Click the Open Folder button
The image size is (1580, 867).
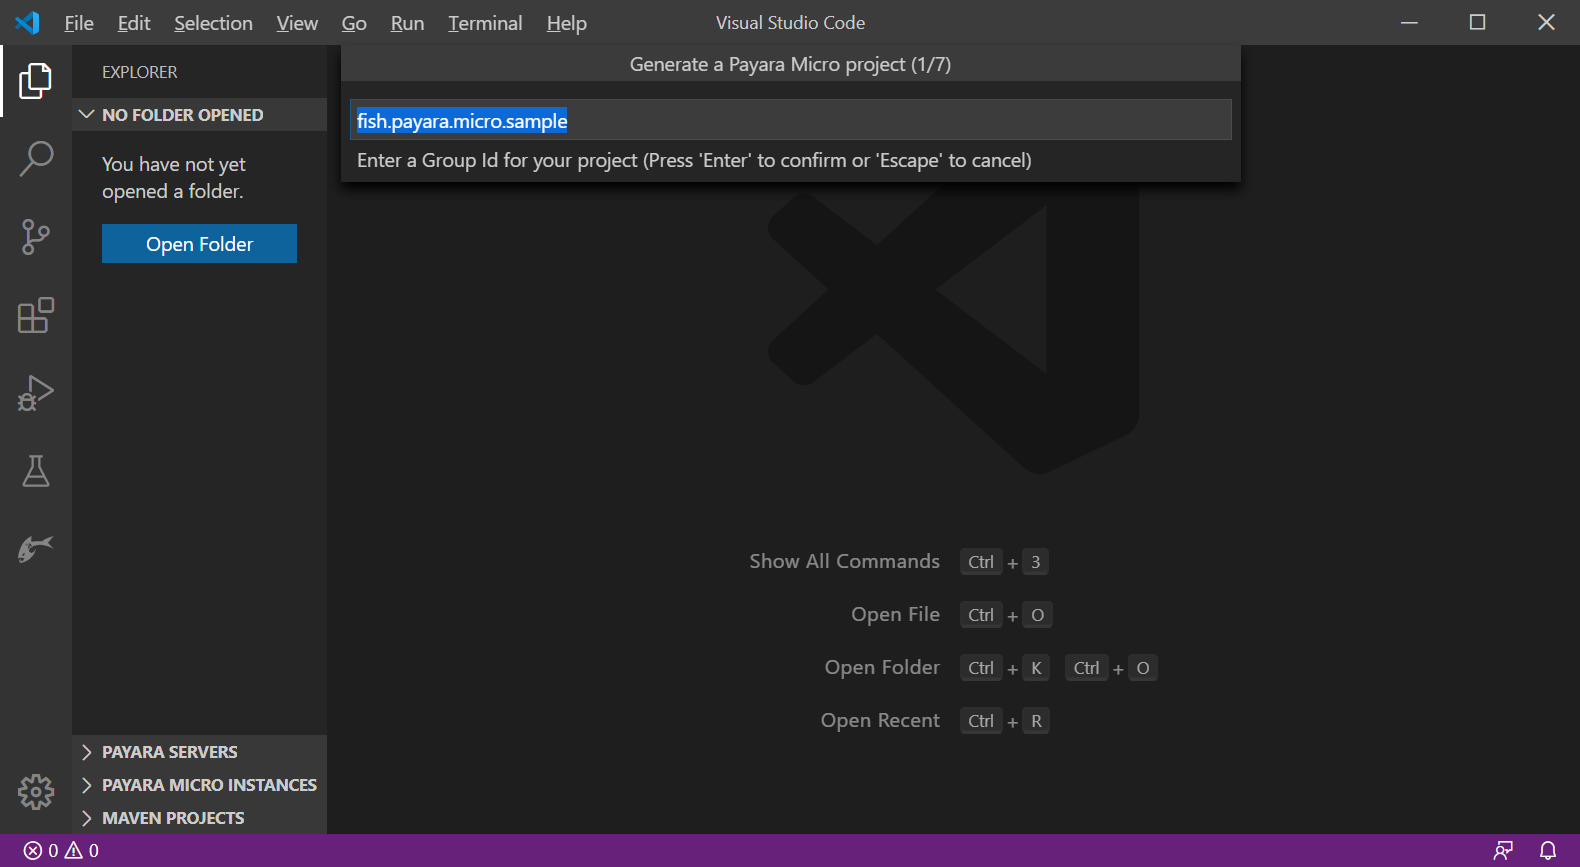coord(199,244)
